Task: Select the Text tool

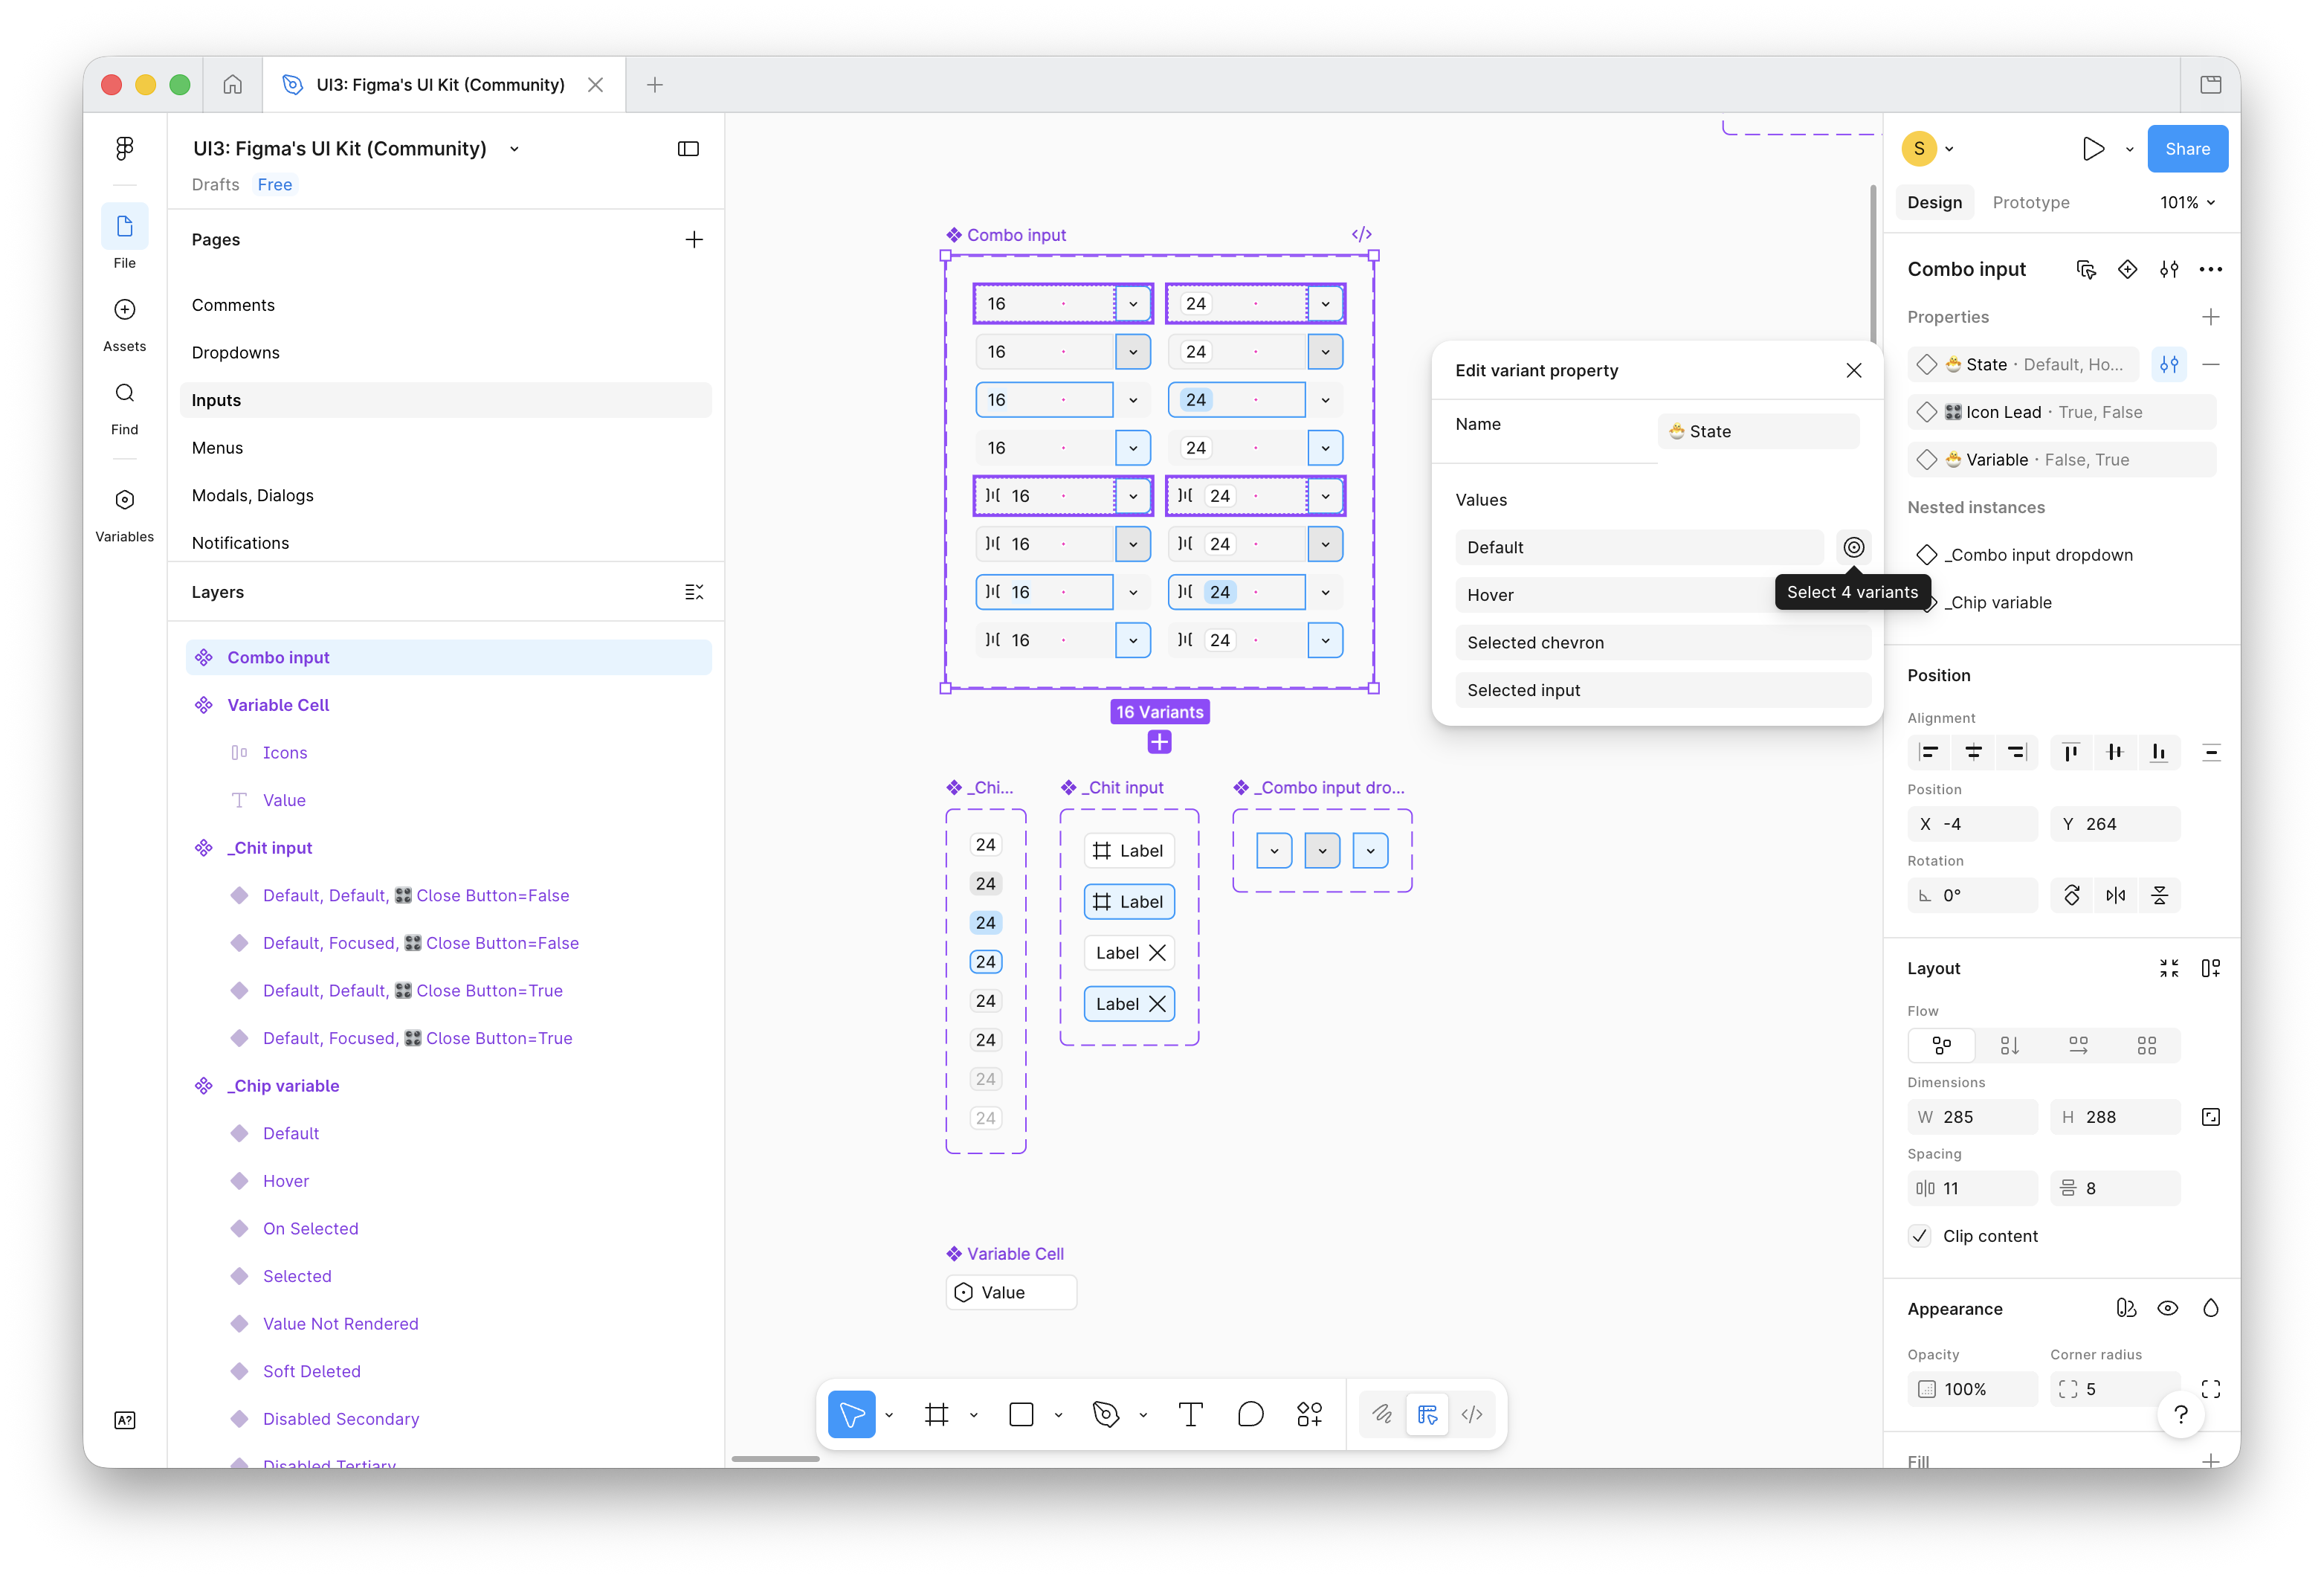Action: click(1190, 1414)
